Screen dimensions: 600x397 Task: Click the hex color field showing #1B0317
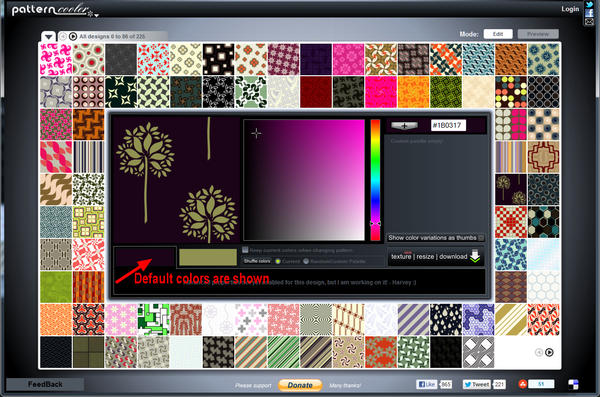(448, 125)
